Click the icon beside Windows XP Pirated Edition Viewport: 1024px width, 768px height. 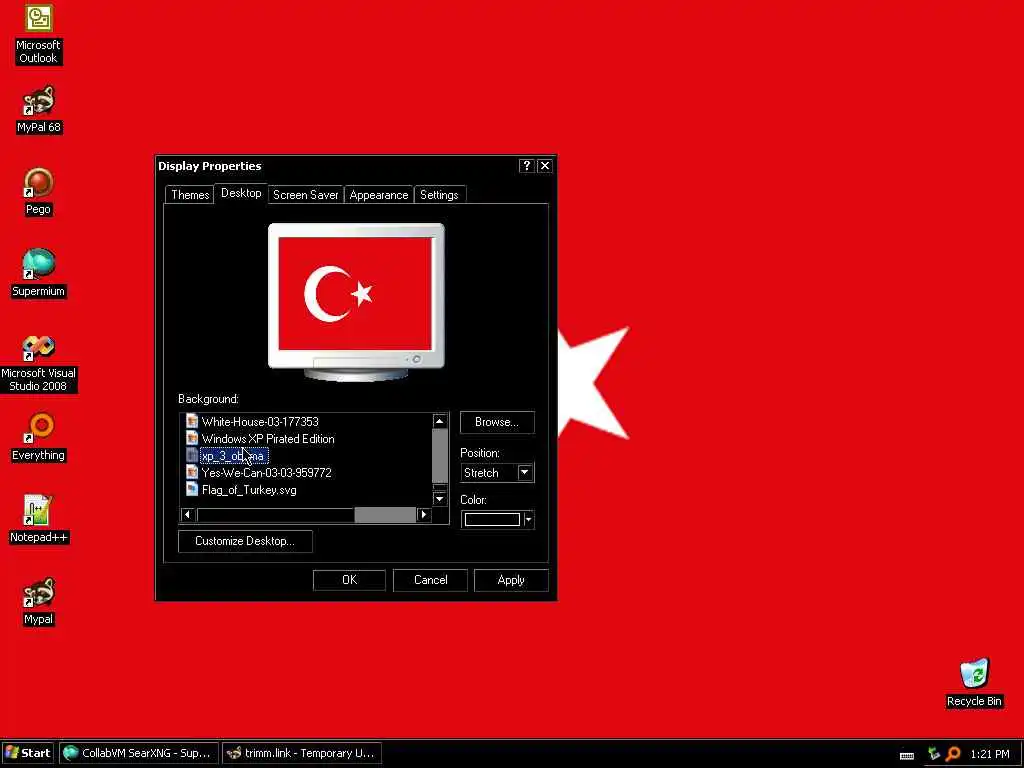(x=192, y=438)
